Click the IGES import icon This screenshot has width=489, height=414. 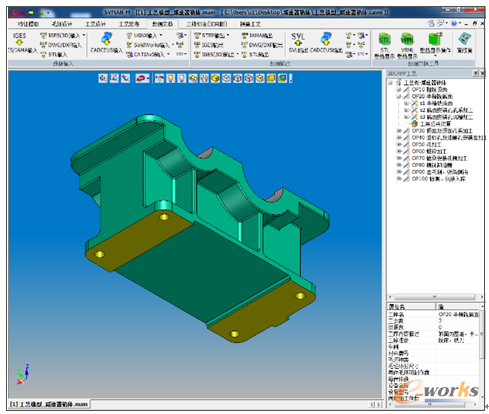[x=19, y=39]
